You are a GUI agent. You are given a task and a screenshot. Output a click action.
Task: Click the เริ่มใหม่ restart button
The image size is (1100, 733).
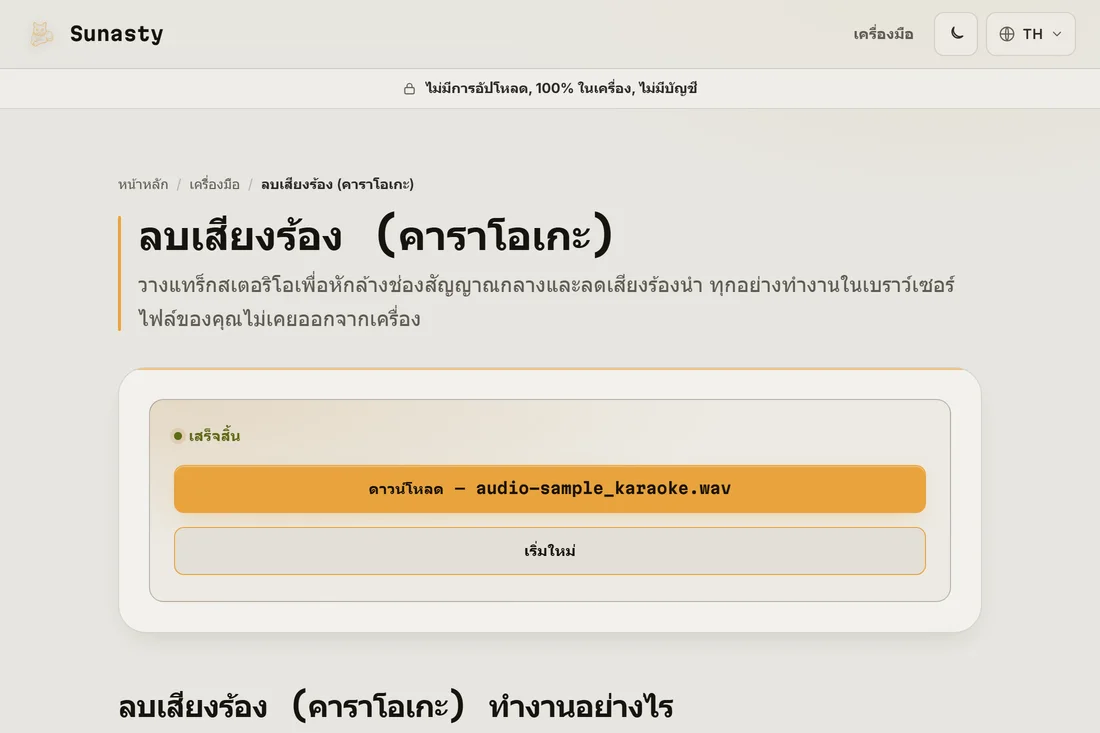(x=549, y=551)
